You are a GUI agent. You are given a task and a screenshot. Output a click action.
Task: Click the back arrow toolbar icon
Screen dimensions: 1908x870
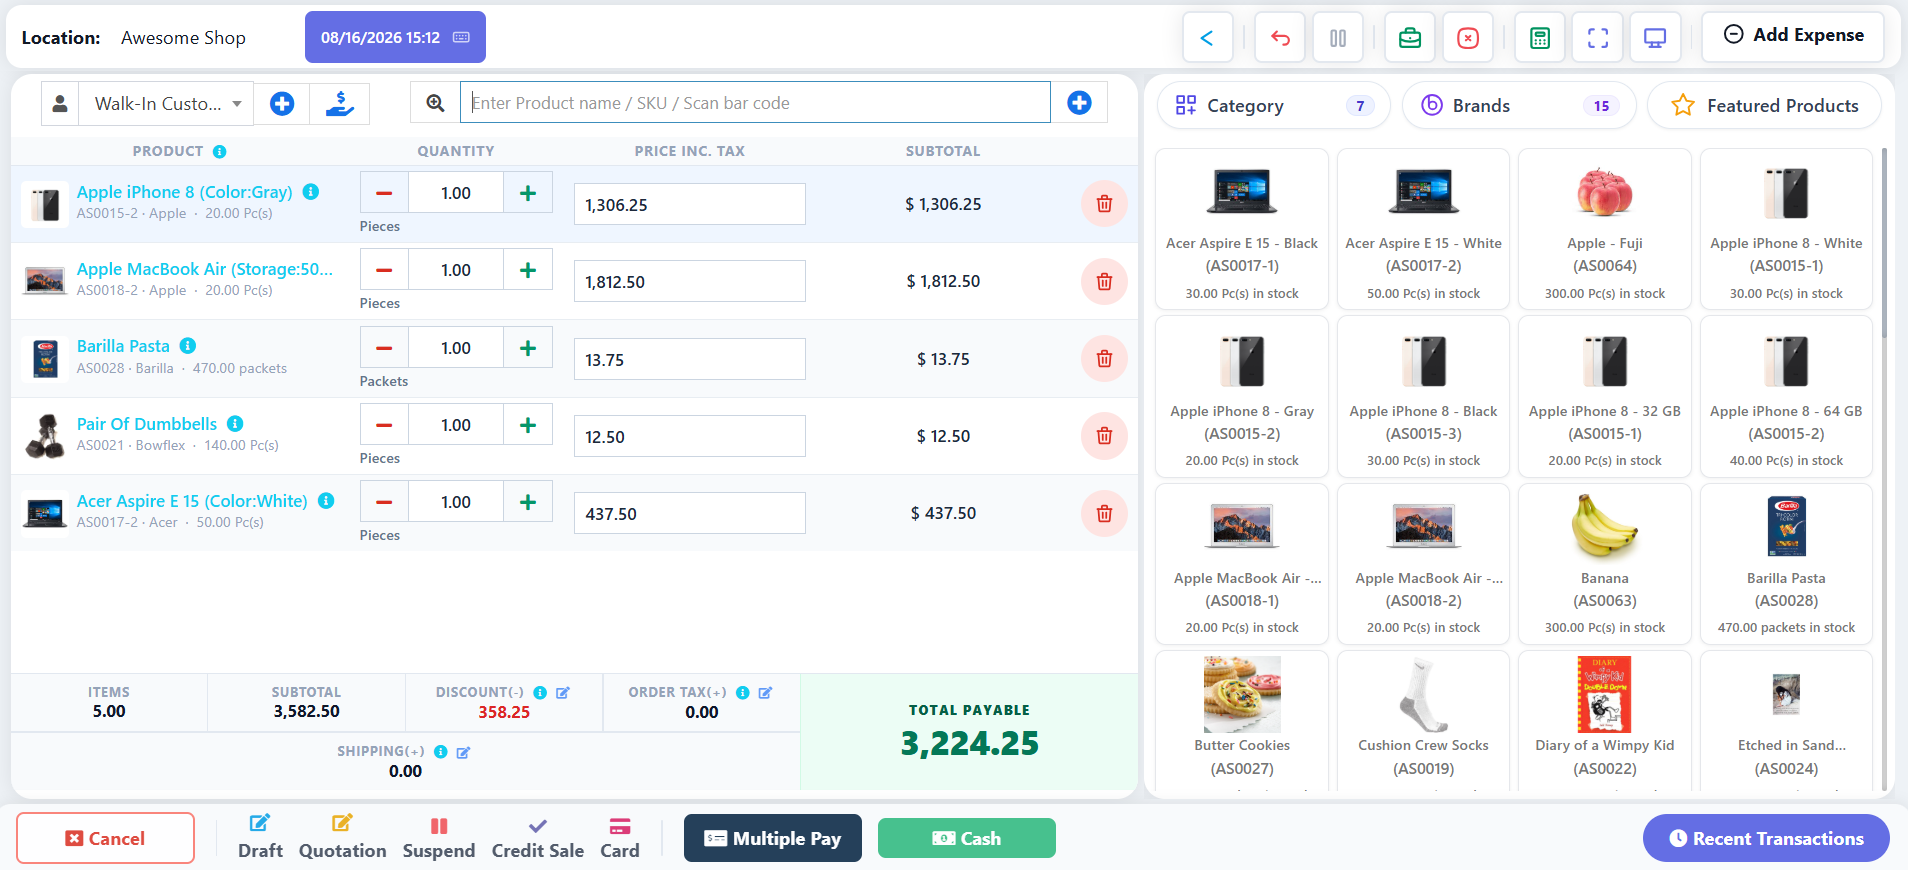[x=1207, y=38]
